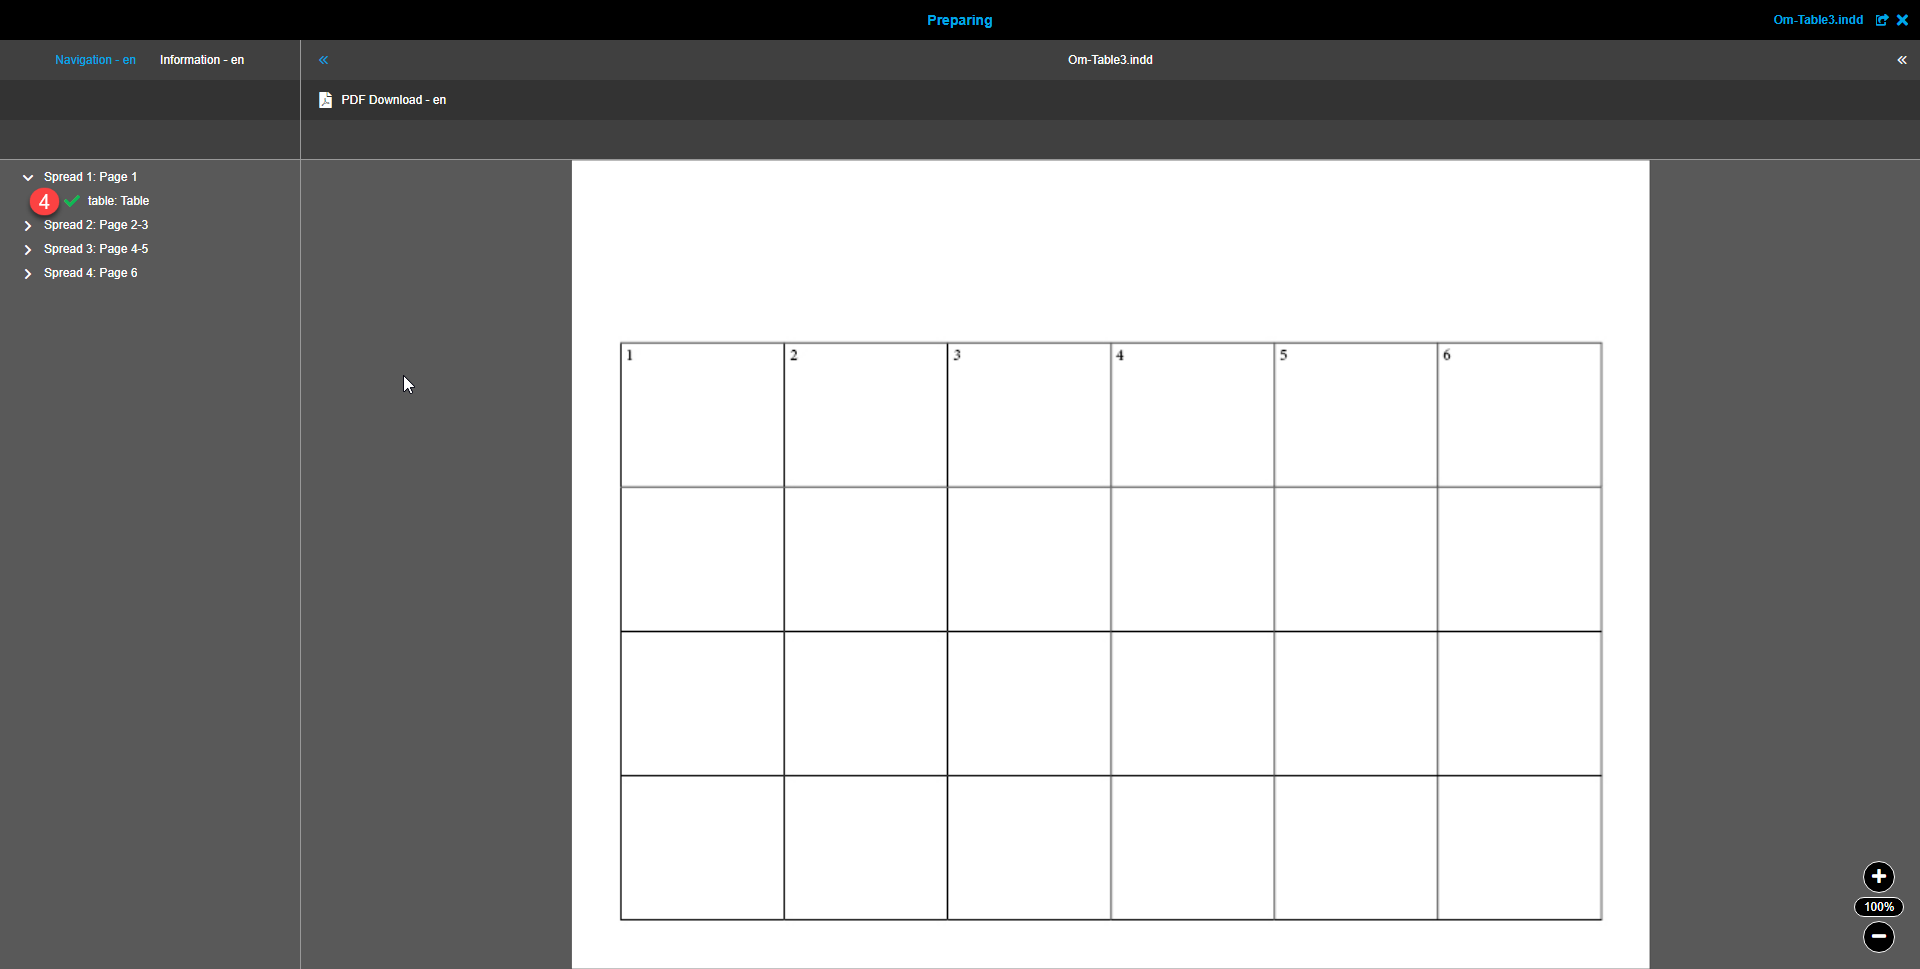This screenshot has width=1920, height=969.
Task: Expand Spread 2: Page 2-3
Action: [x=28, y=225]
